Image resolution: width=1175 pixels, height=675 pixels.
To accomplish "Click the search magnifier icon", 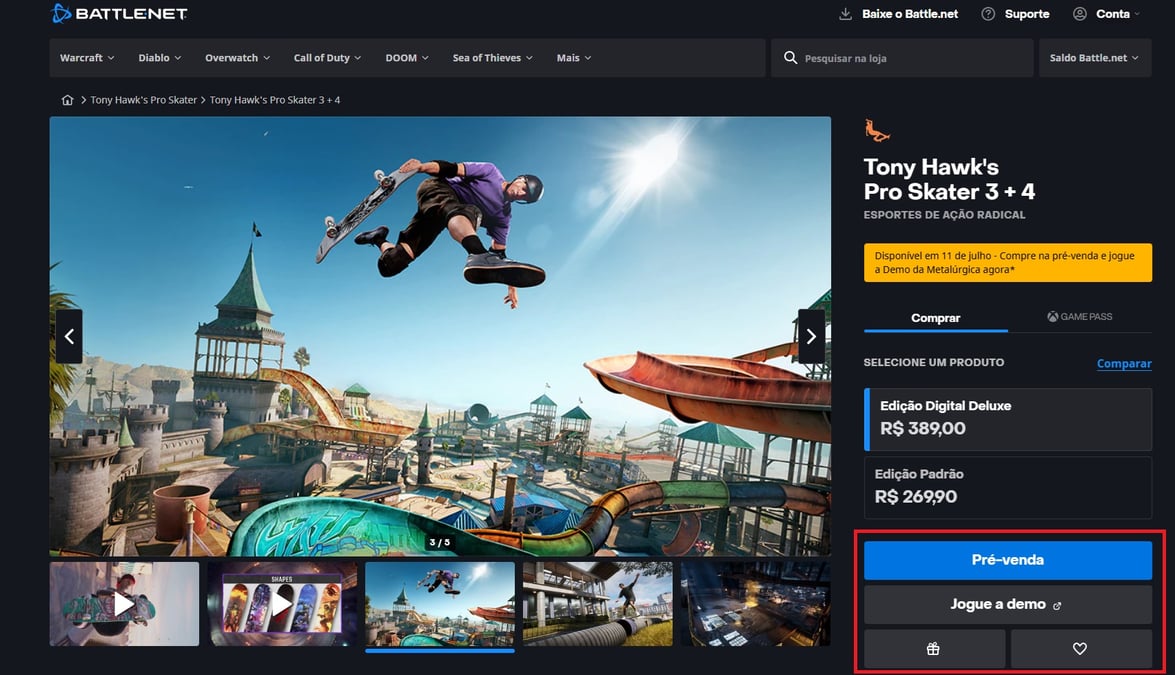I will point(791,58).
